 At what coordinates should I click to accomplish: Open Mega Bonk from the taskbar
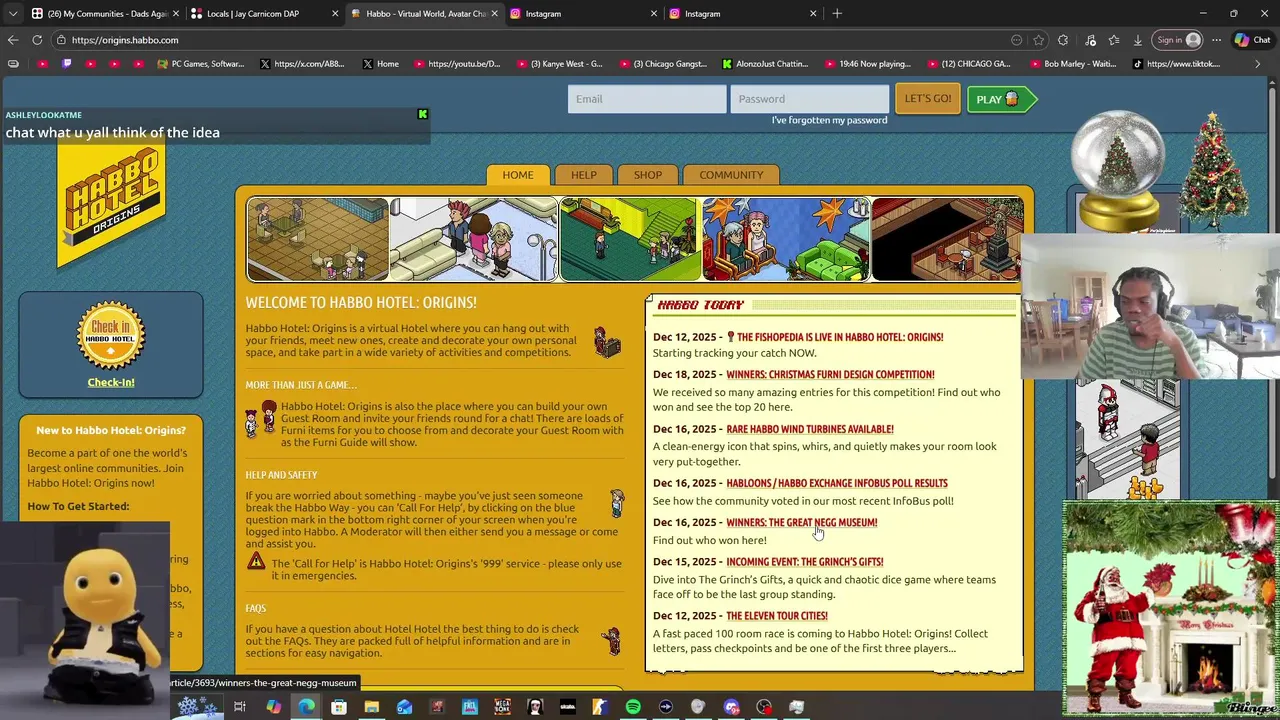(502, 707)
